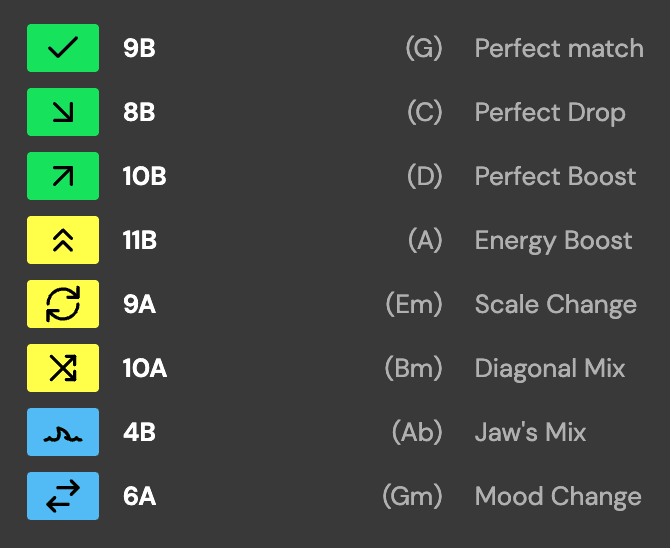Click the Energy Boost label

click(553, 240)
